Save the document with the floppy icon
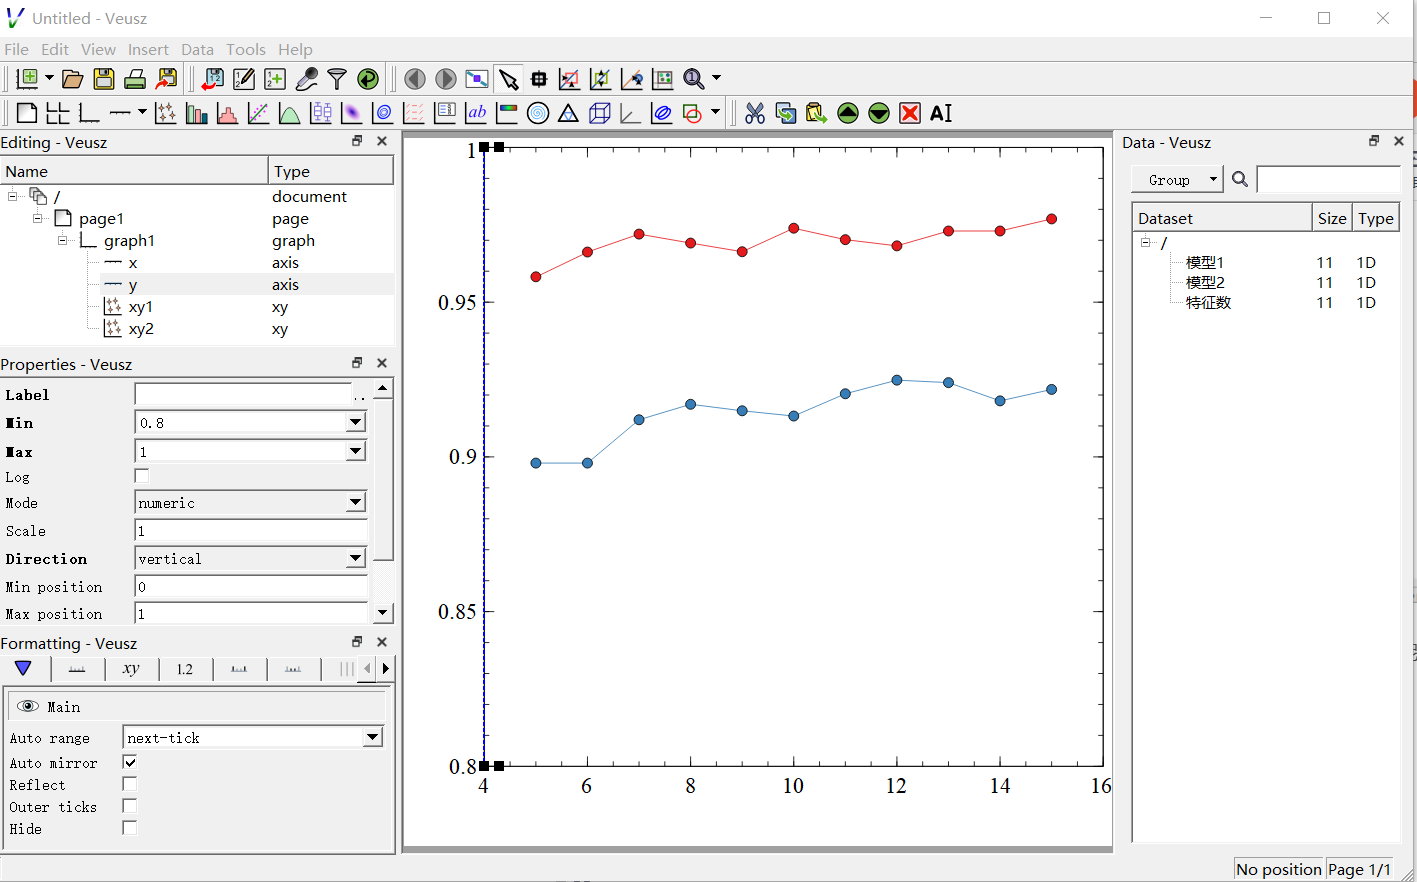Screen dimensions: 1417x882 coord(104,78)
